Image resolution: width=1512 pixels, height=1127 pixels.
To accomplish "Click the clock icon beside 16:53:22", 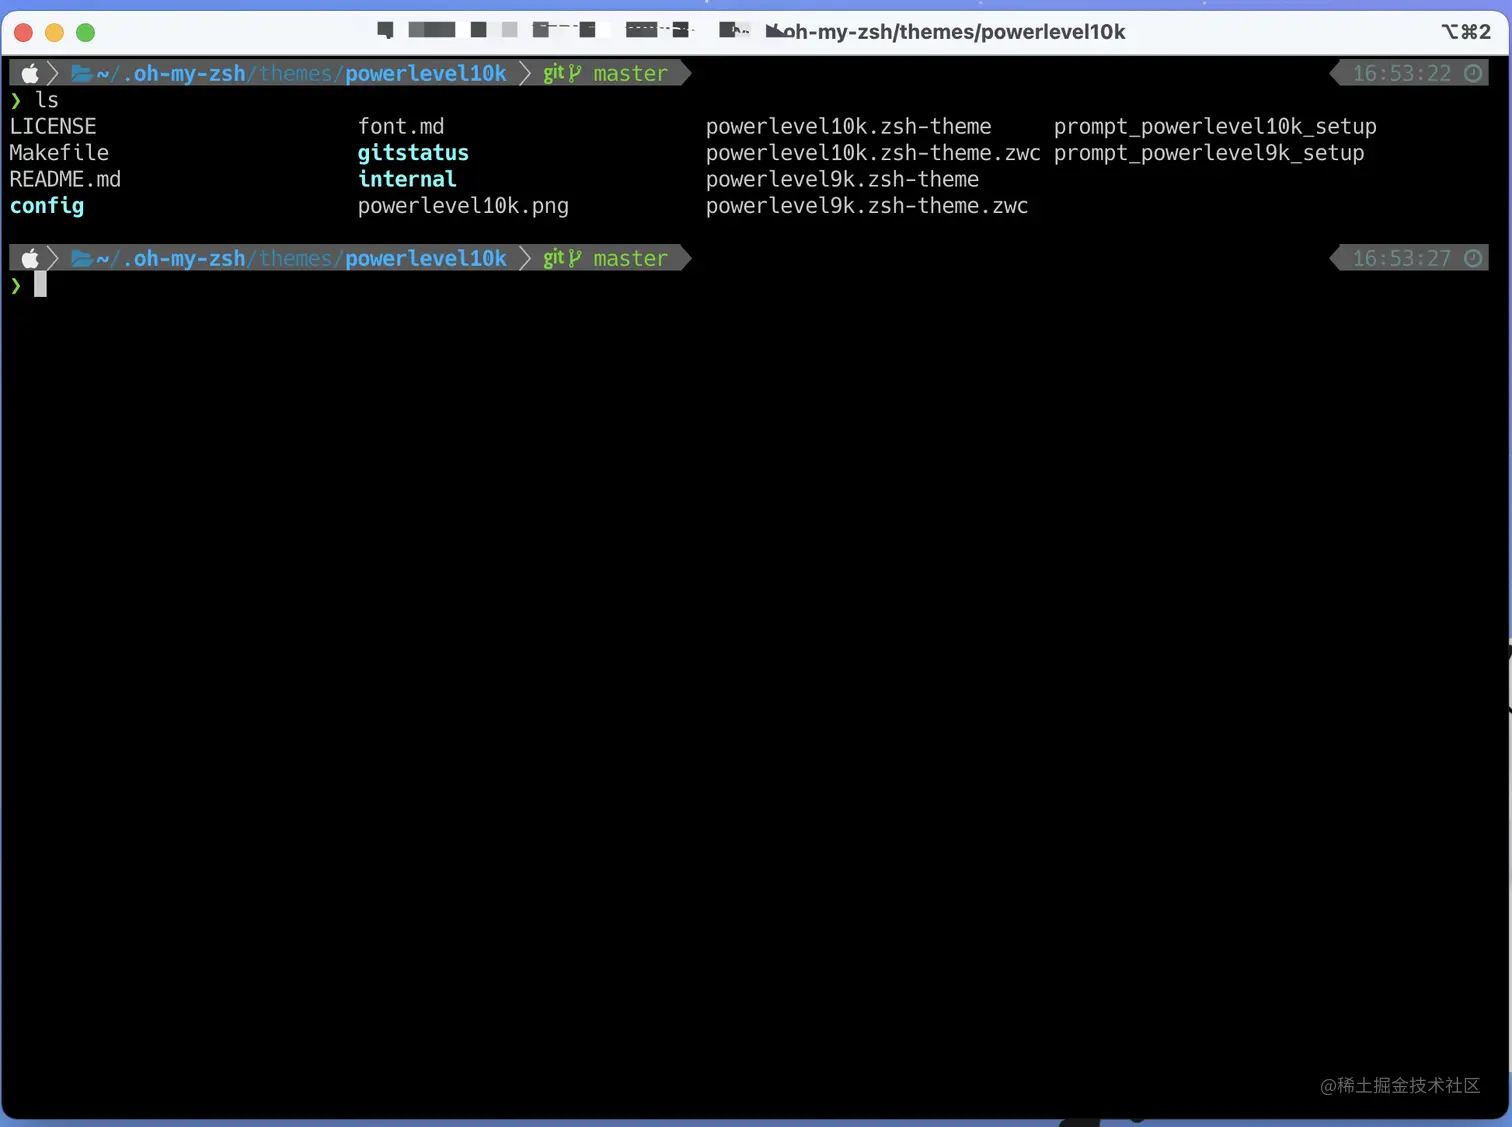I will [x=1473, y=73].
